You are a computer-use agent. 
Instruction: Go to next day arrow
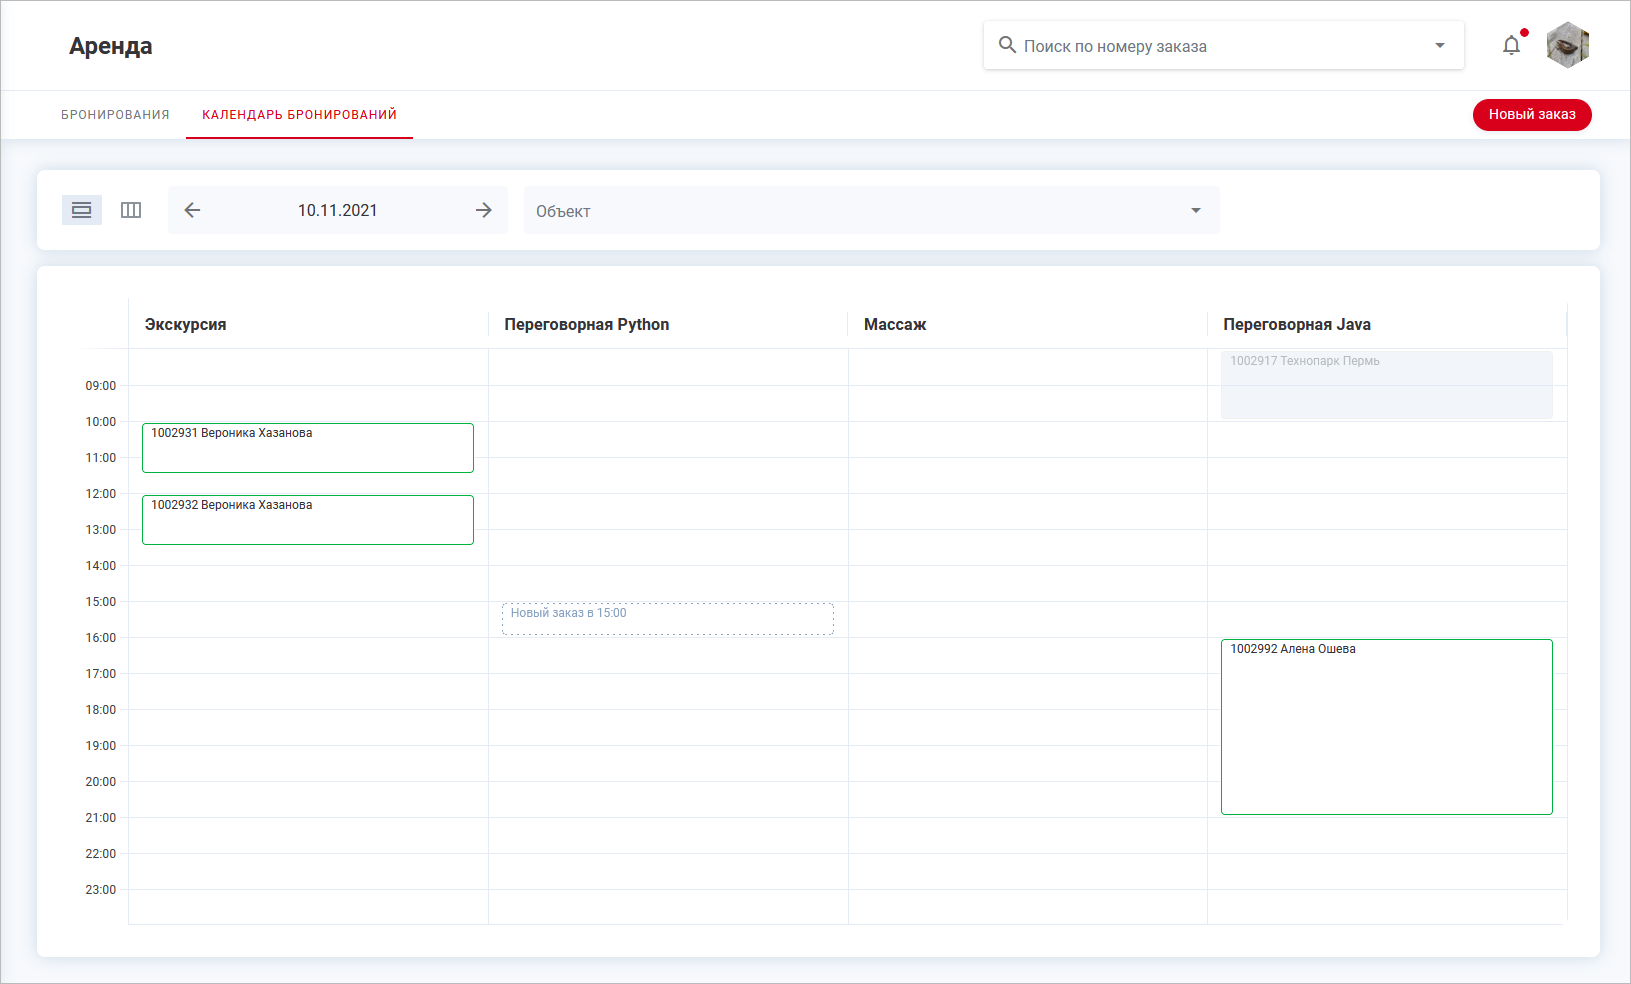click(483, 210)
